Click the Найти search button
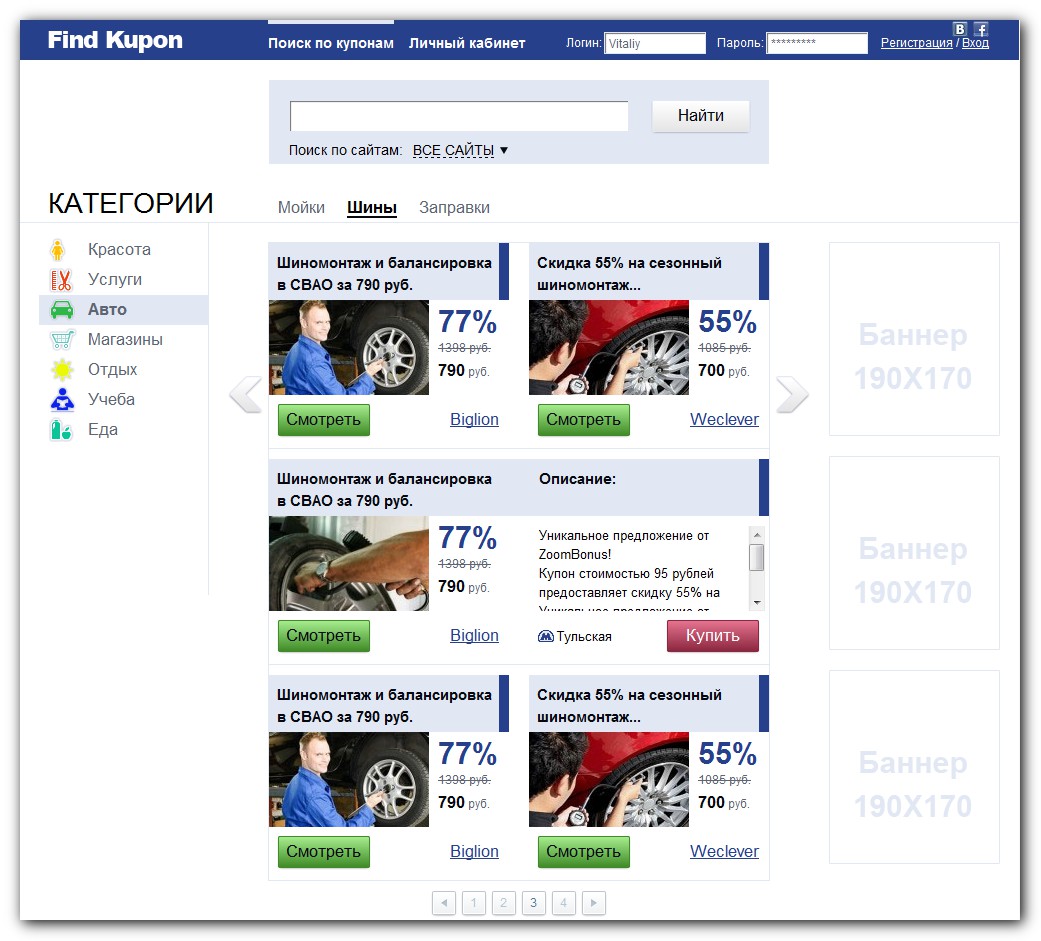Viewport: 1041px width, 941px height. click(x=700, y=116)
